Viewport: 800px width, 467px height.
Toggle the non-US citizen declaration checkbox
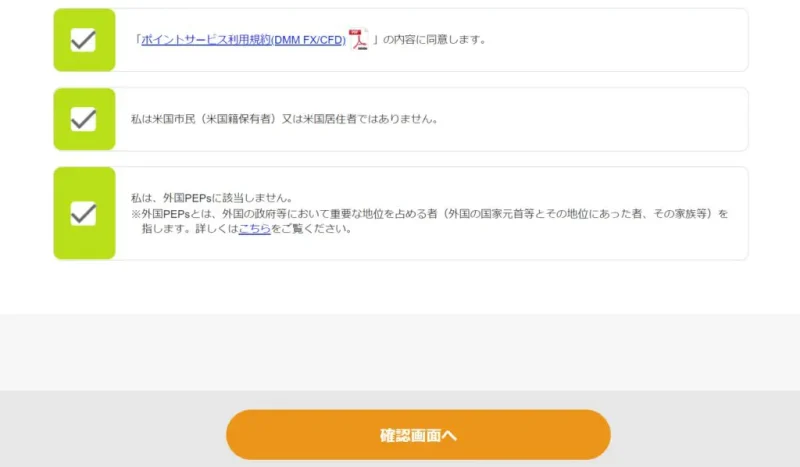click(84, 119)
